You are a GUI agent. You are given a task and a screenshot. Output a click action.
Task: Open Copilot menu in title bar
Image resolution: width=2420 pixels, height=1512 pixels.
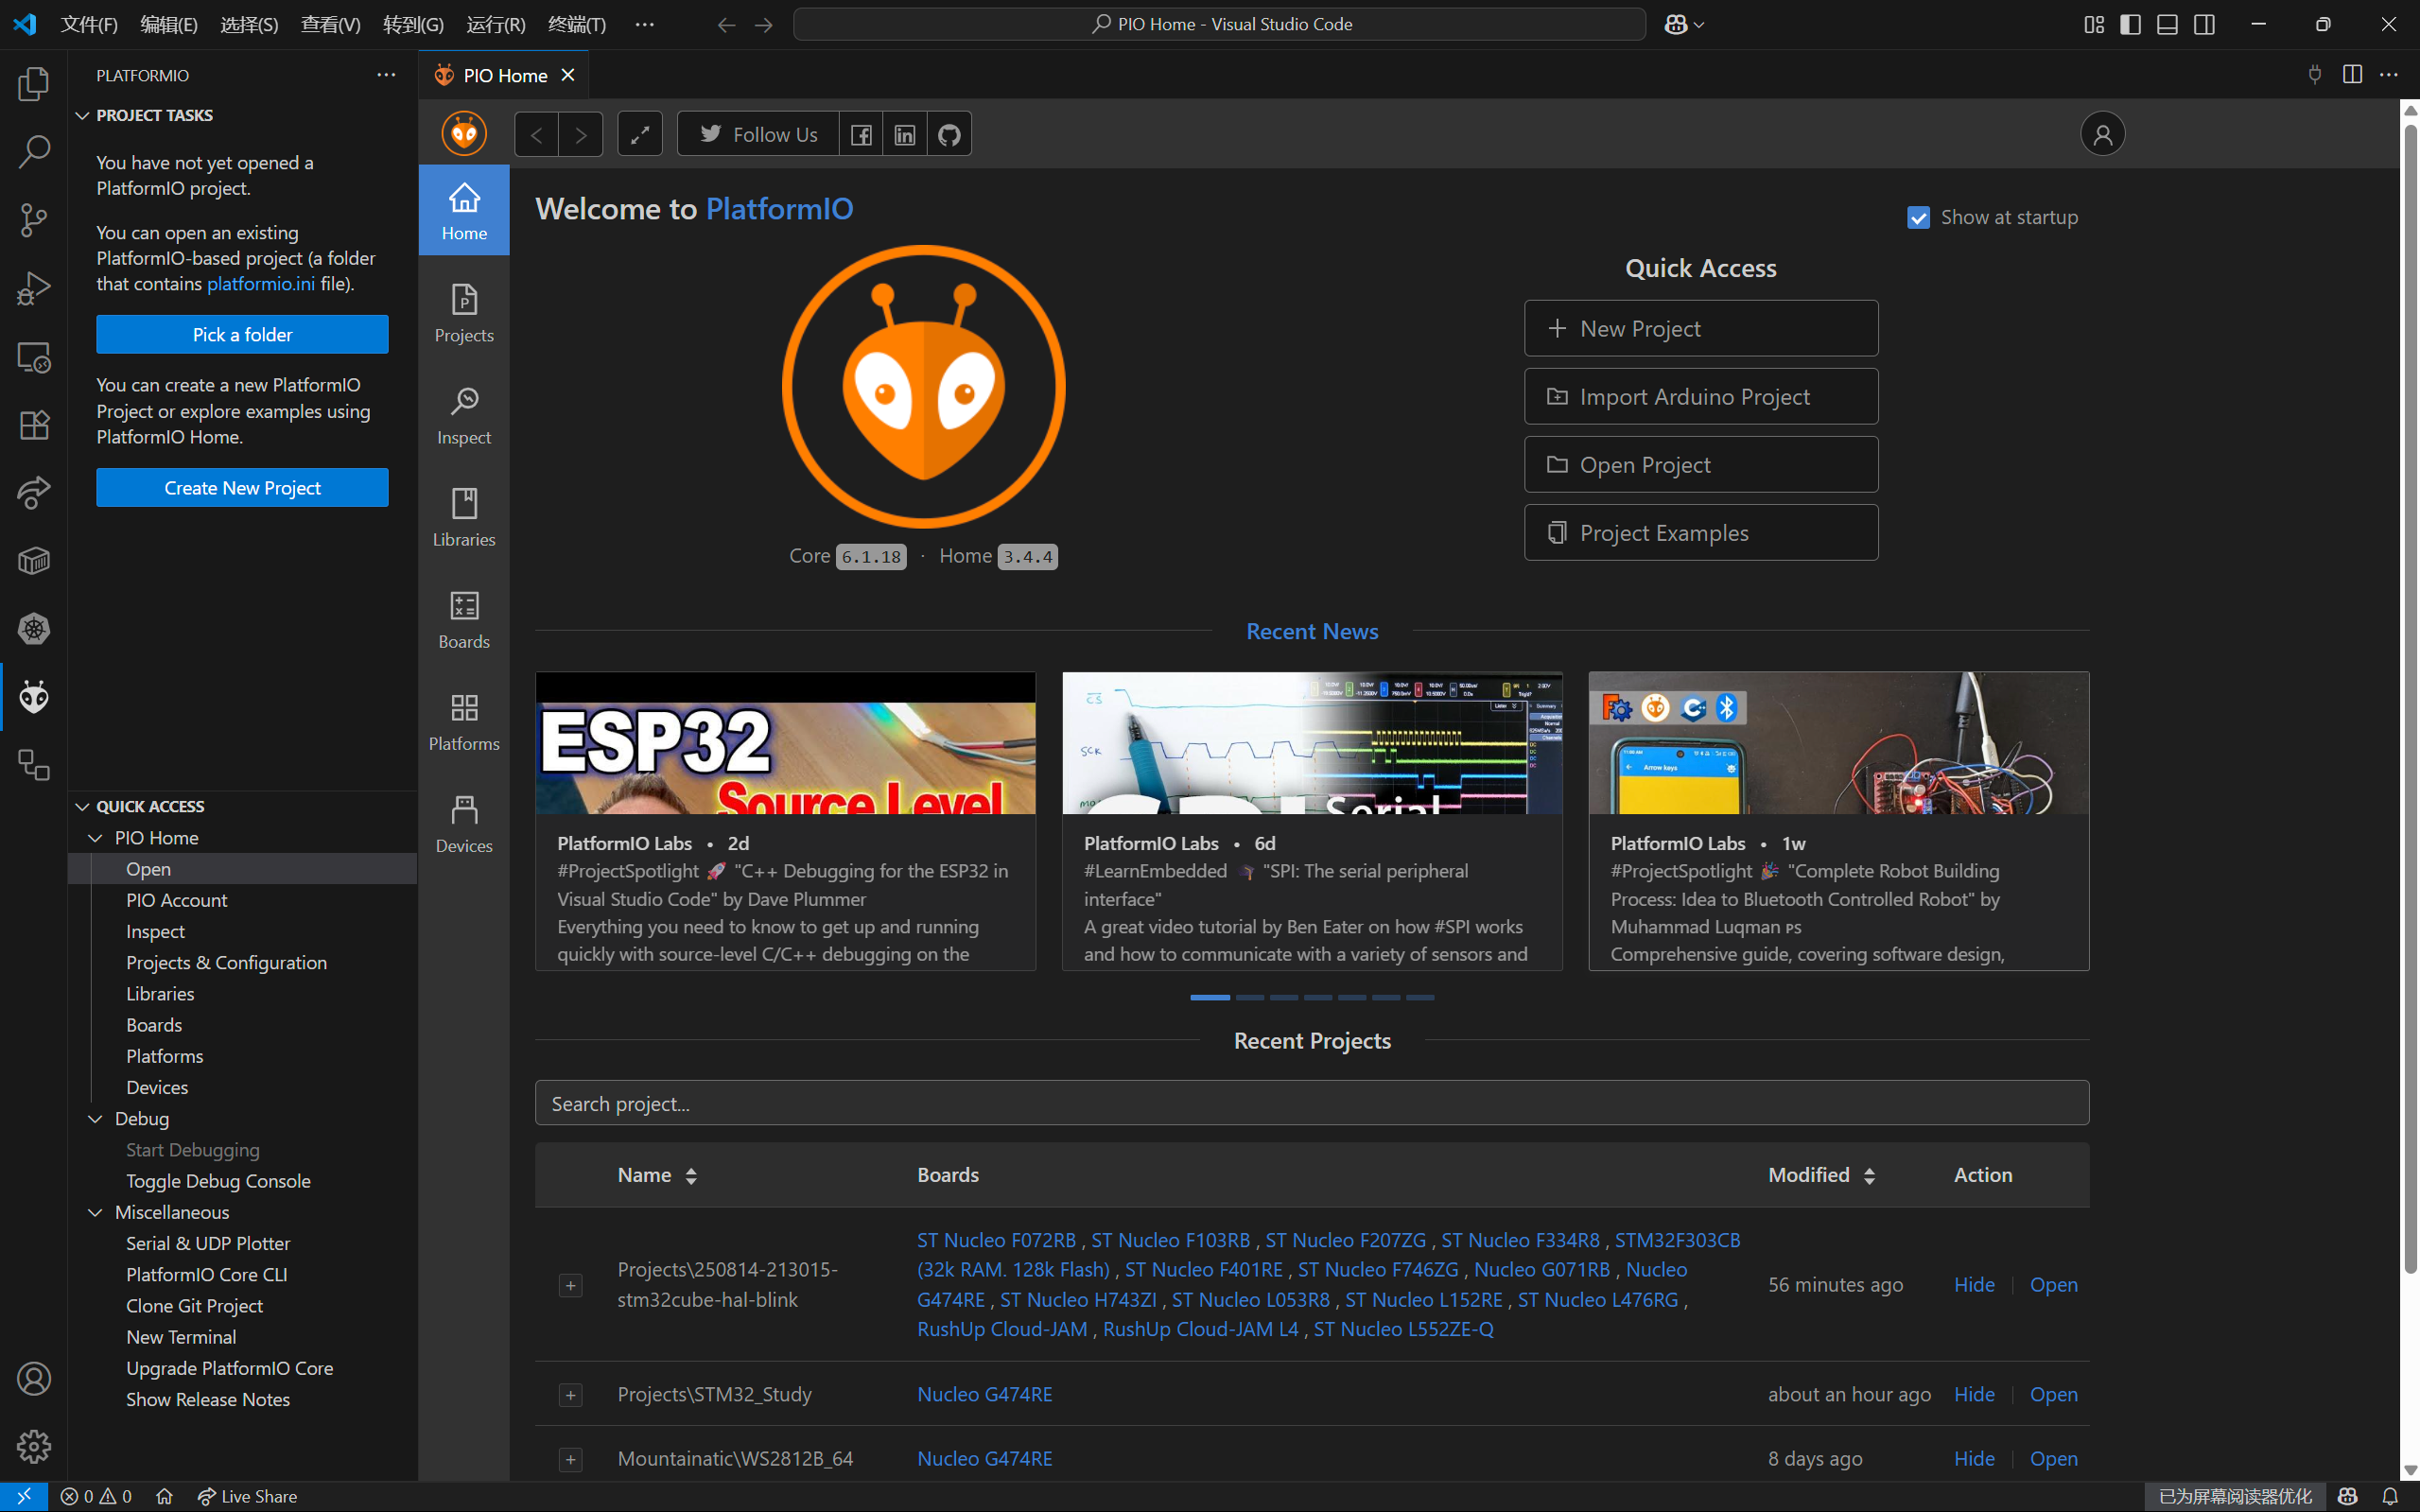(x=1684, y=24)
